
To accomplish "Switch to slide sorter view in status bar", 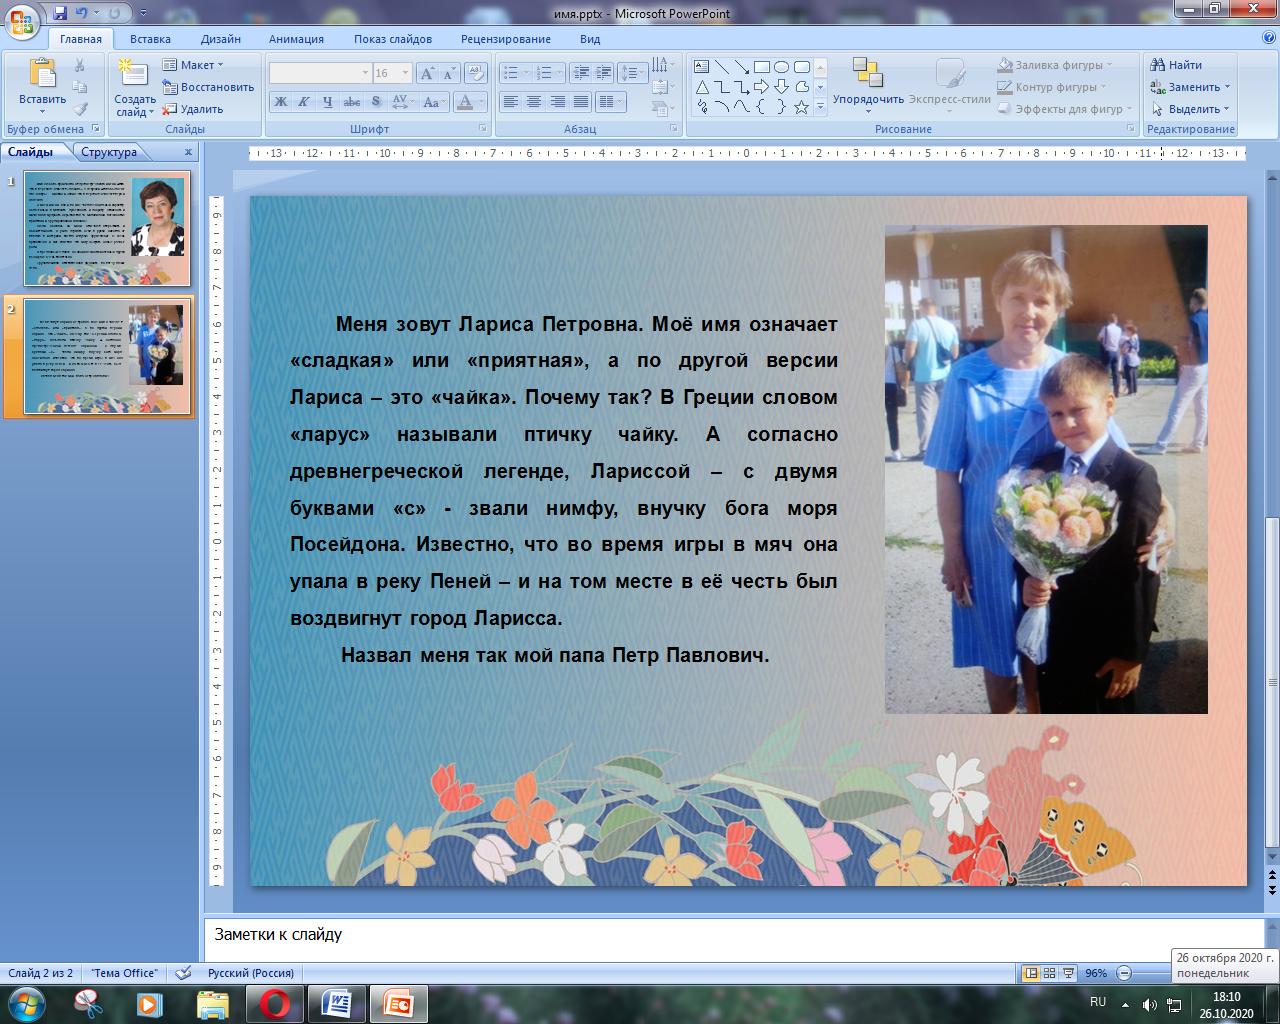I will 1049,973.
